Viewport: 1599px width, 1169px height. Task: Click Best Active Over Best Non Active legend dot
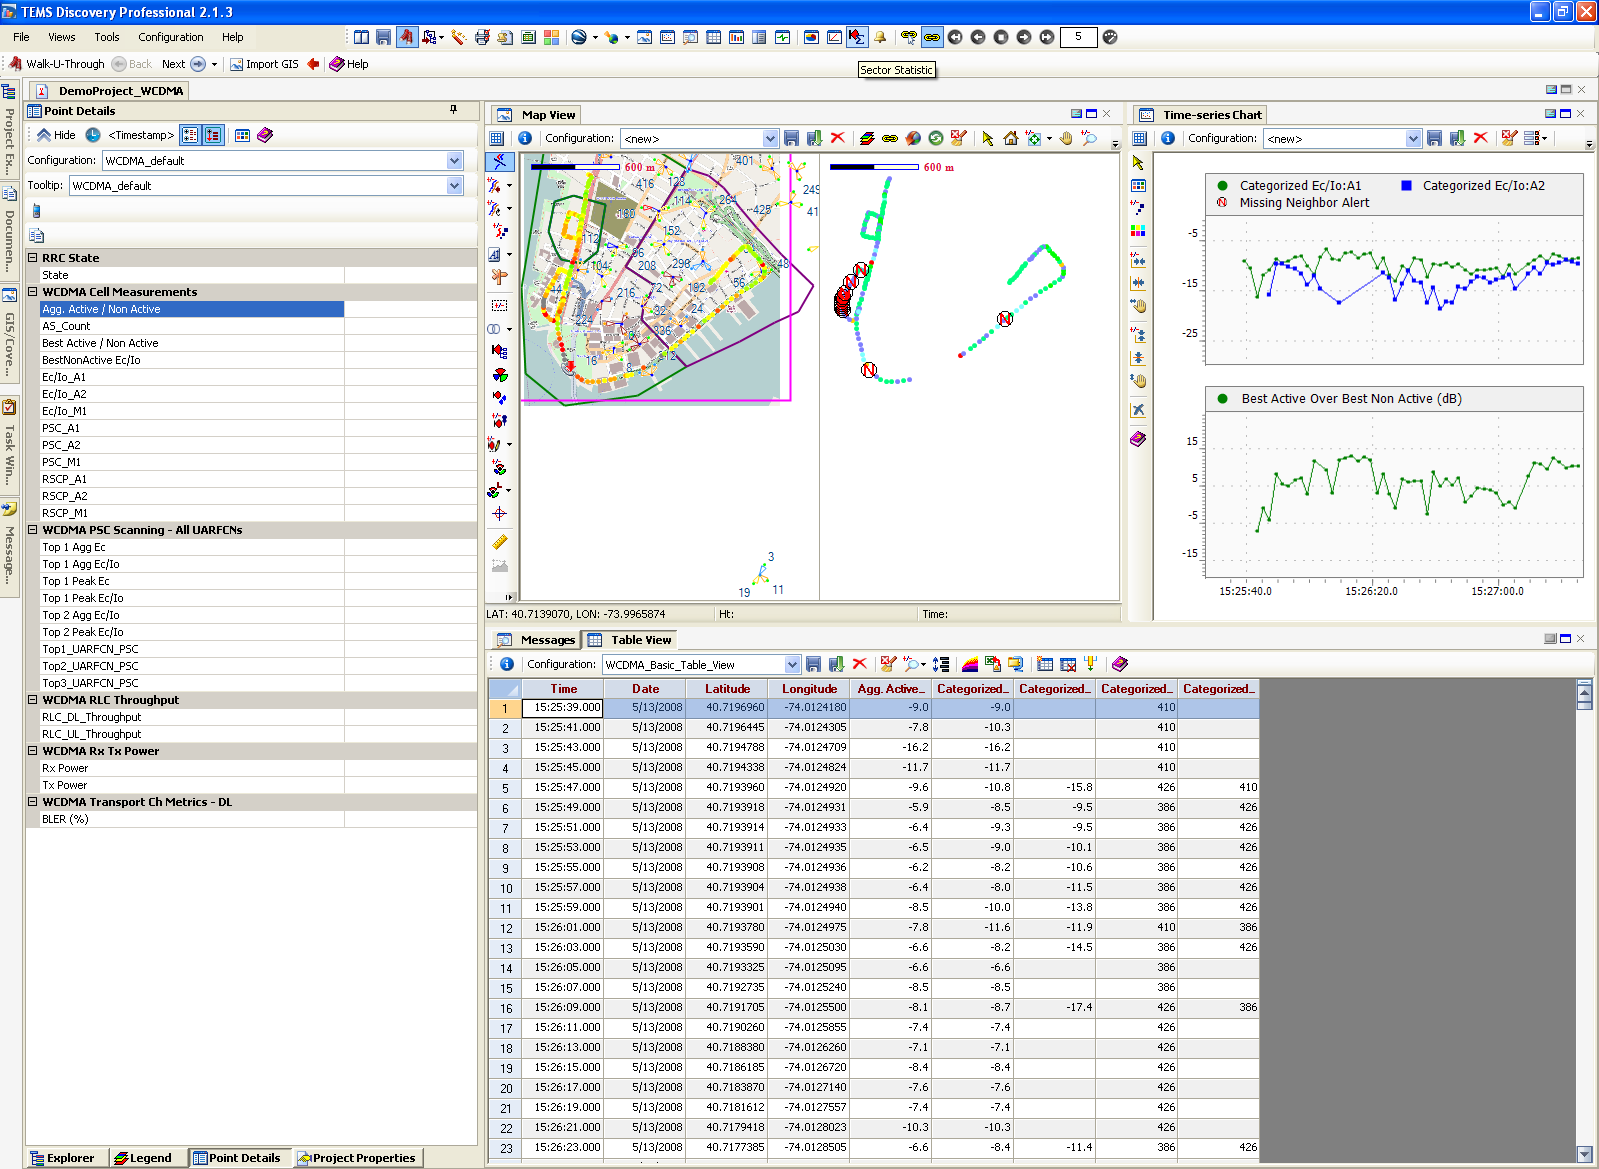coord(1222,398)
